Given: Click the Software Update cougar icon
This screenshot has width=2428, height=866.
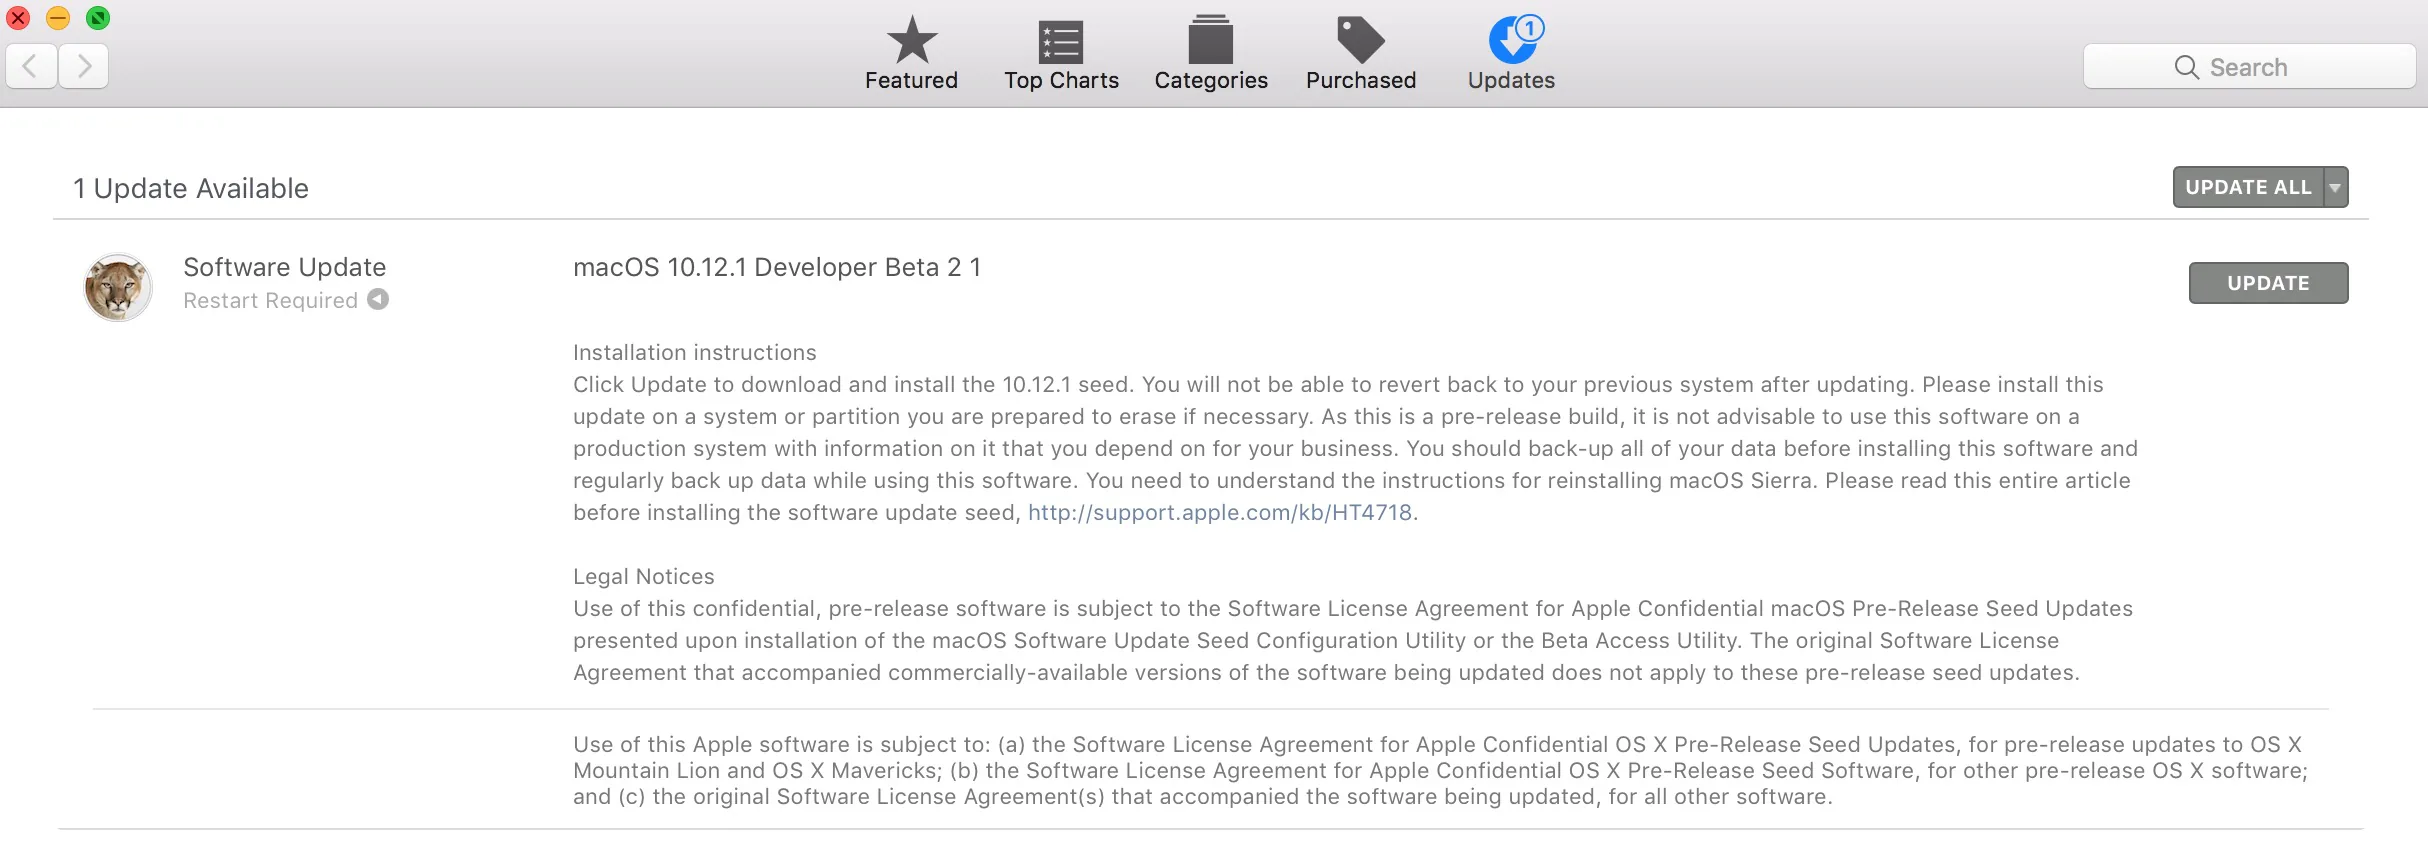Looking at the screenshot, I should click(118, 287).
